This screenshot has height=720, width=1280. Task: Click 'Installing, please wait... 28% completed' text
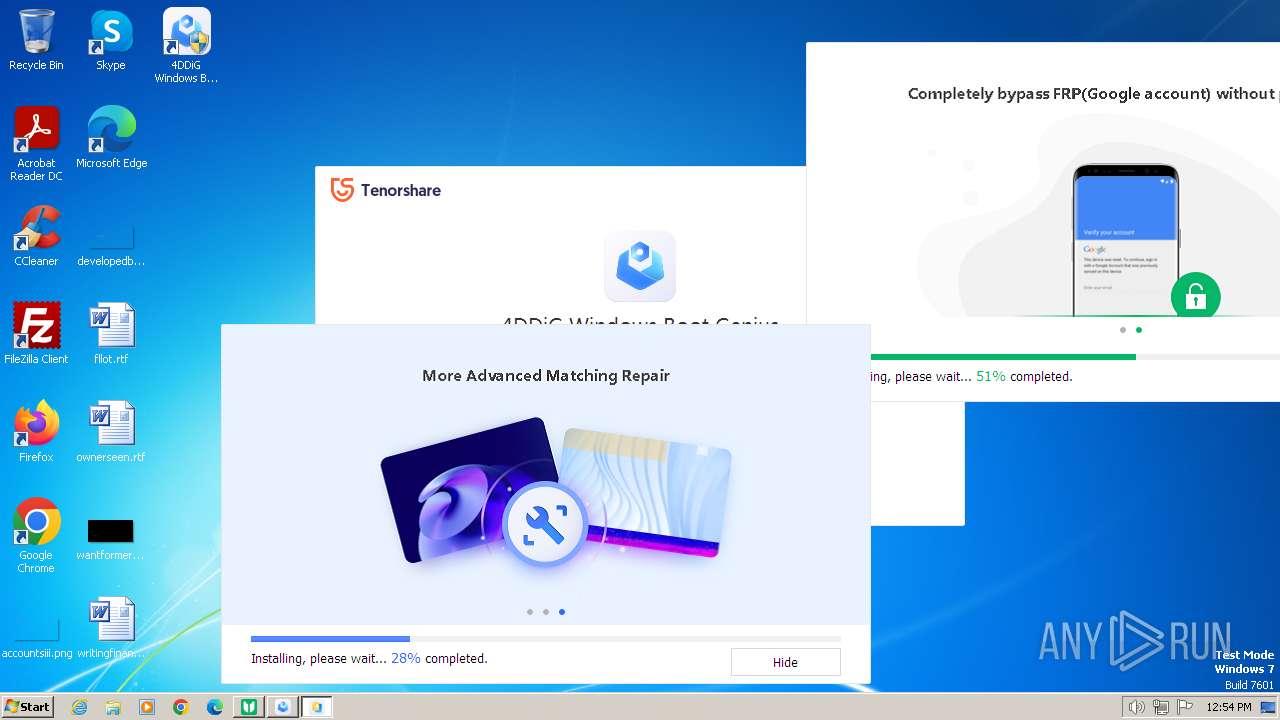369,659
